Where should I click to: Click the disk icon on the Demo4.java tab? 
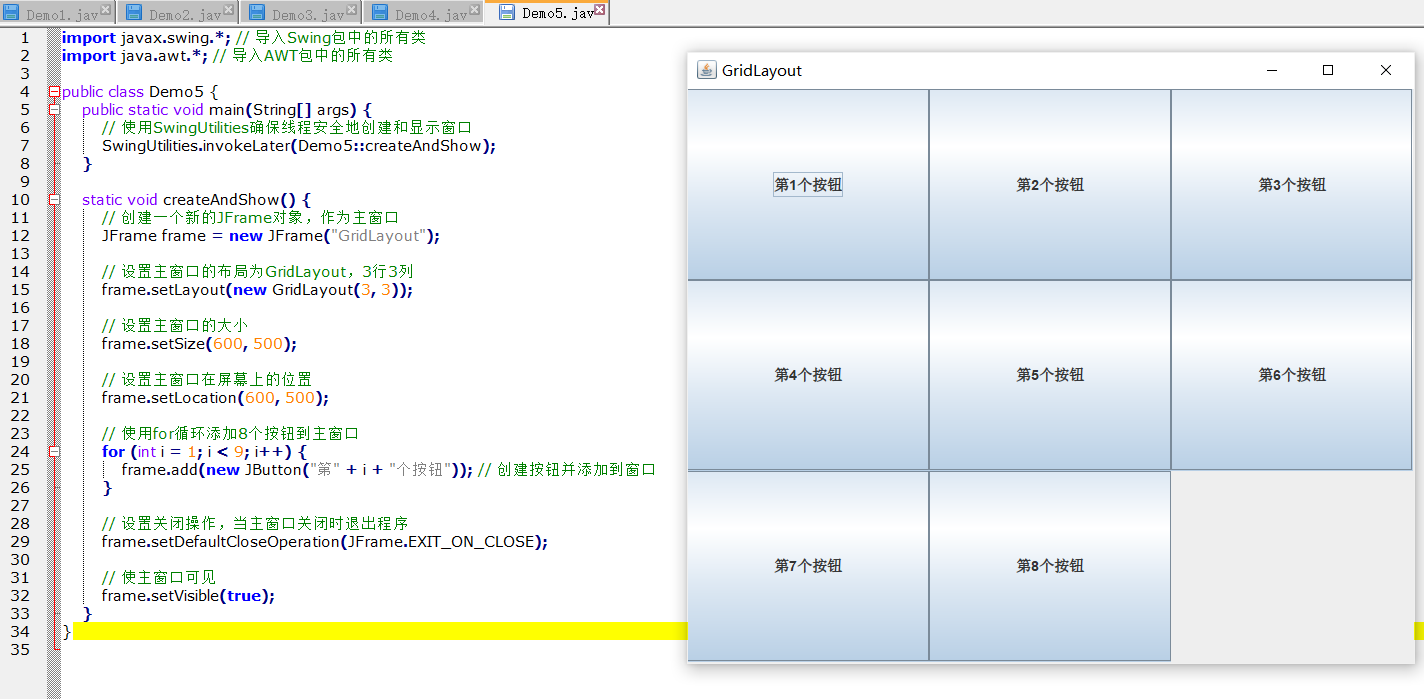click(x=380, y=13)
